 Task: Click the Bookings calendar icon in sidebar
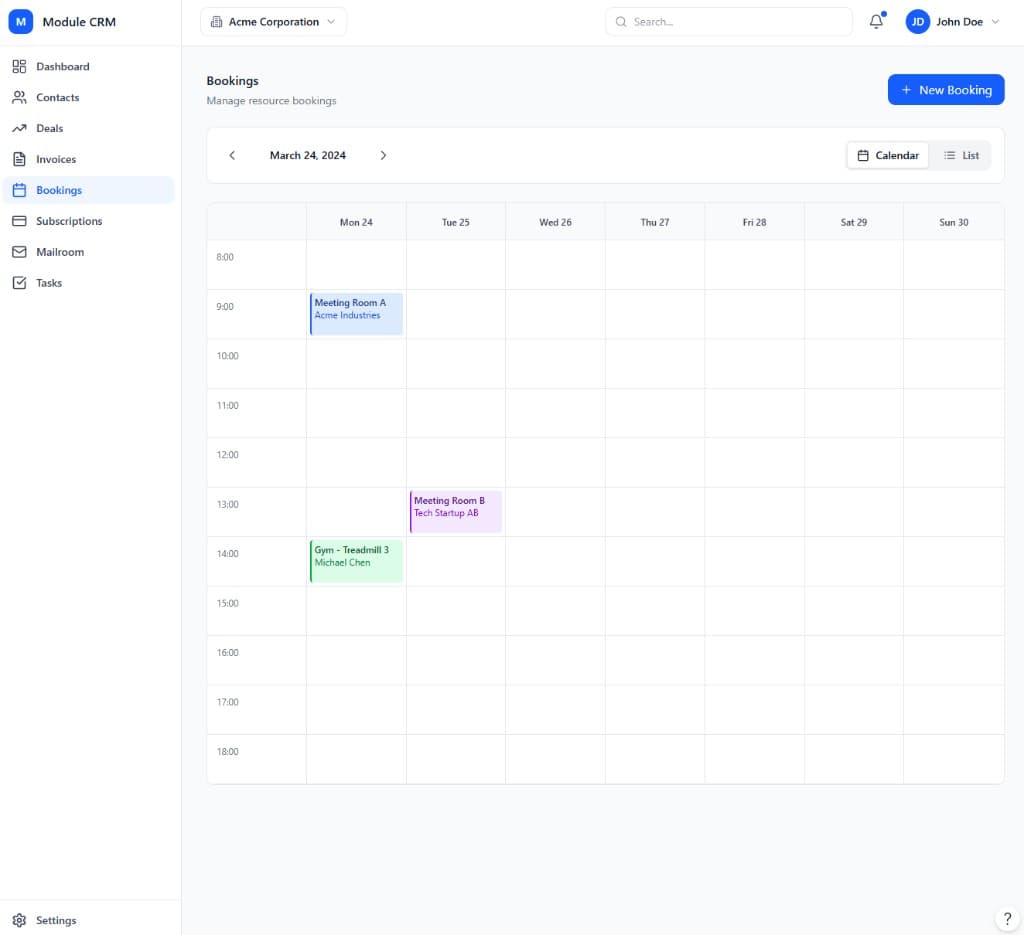pyautogui.click(x=20, y=190)
